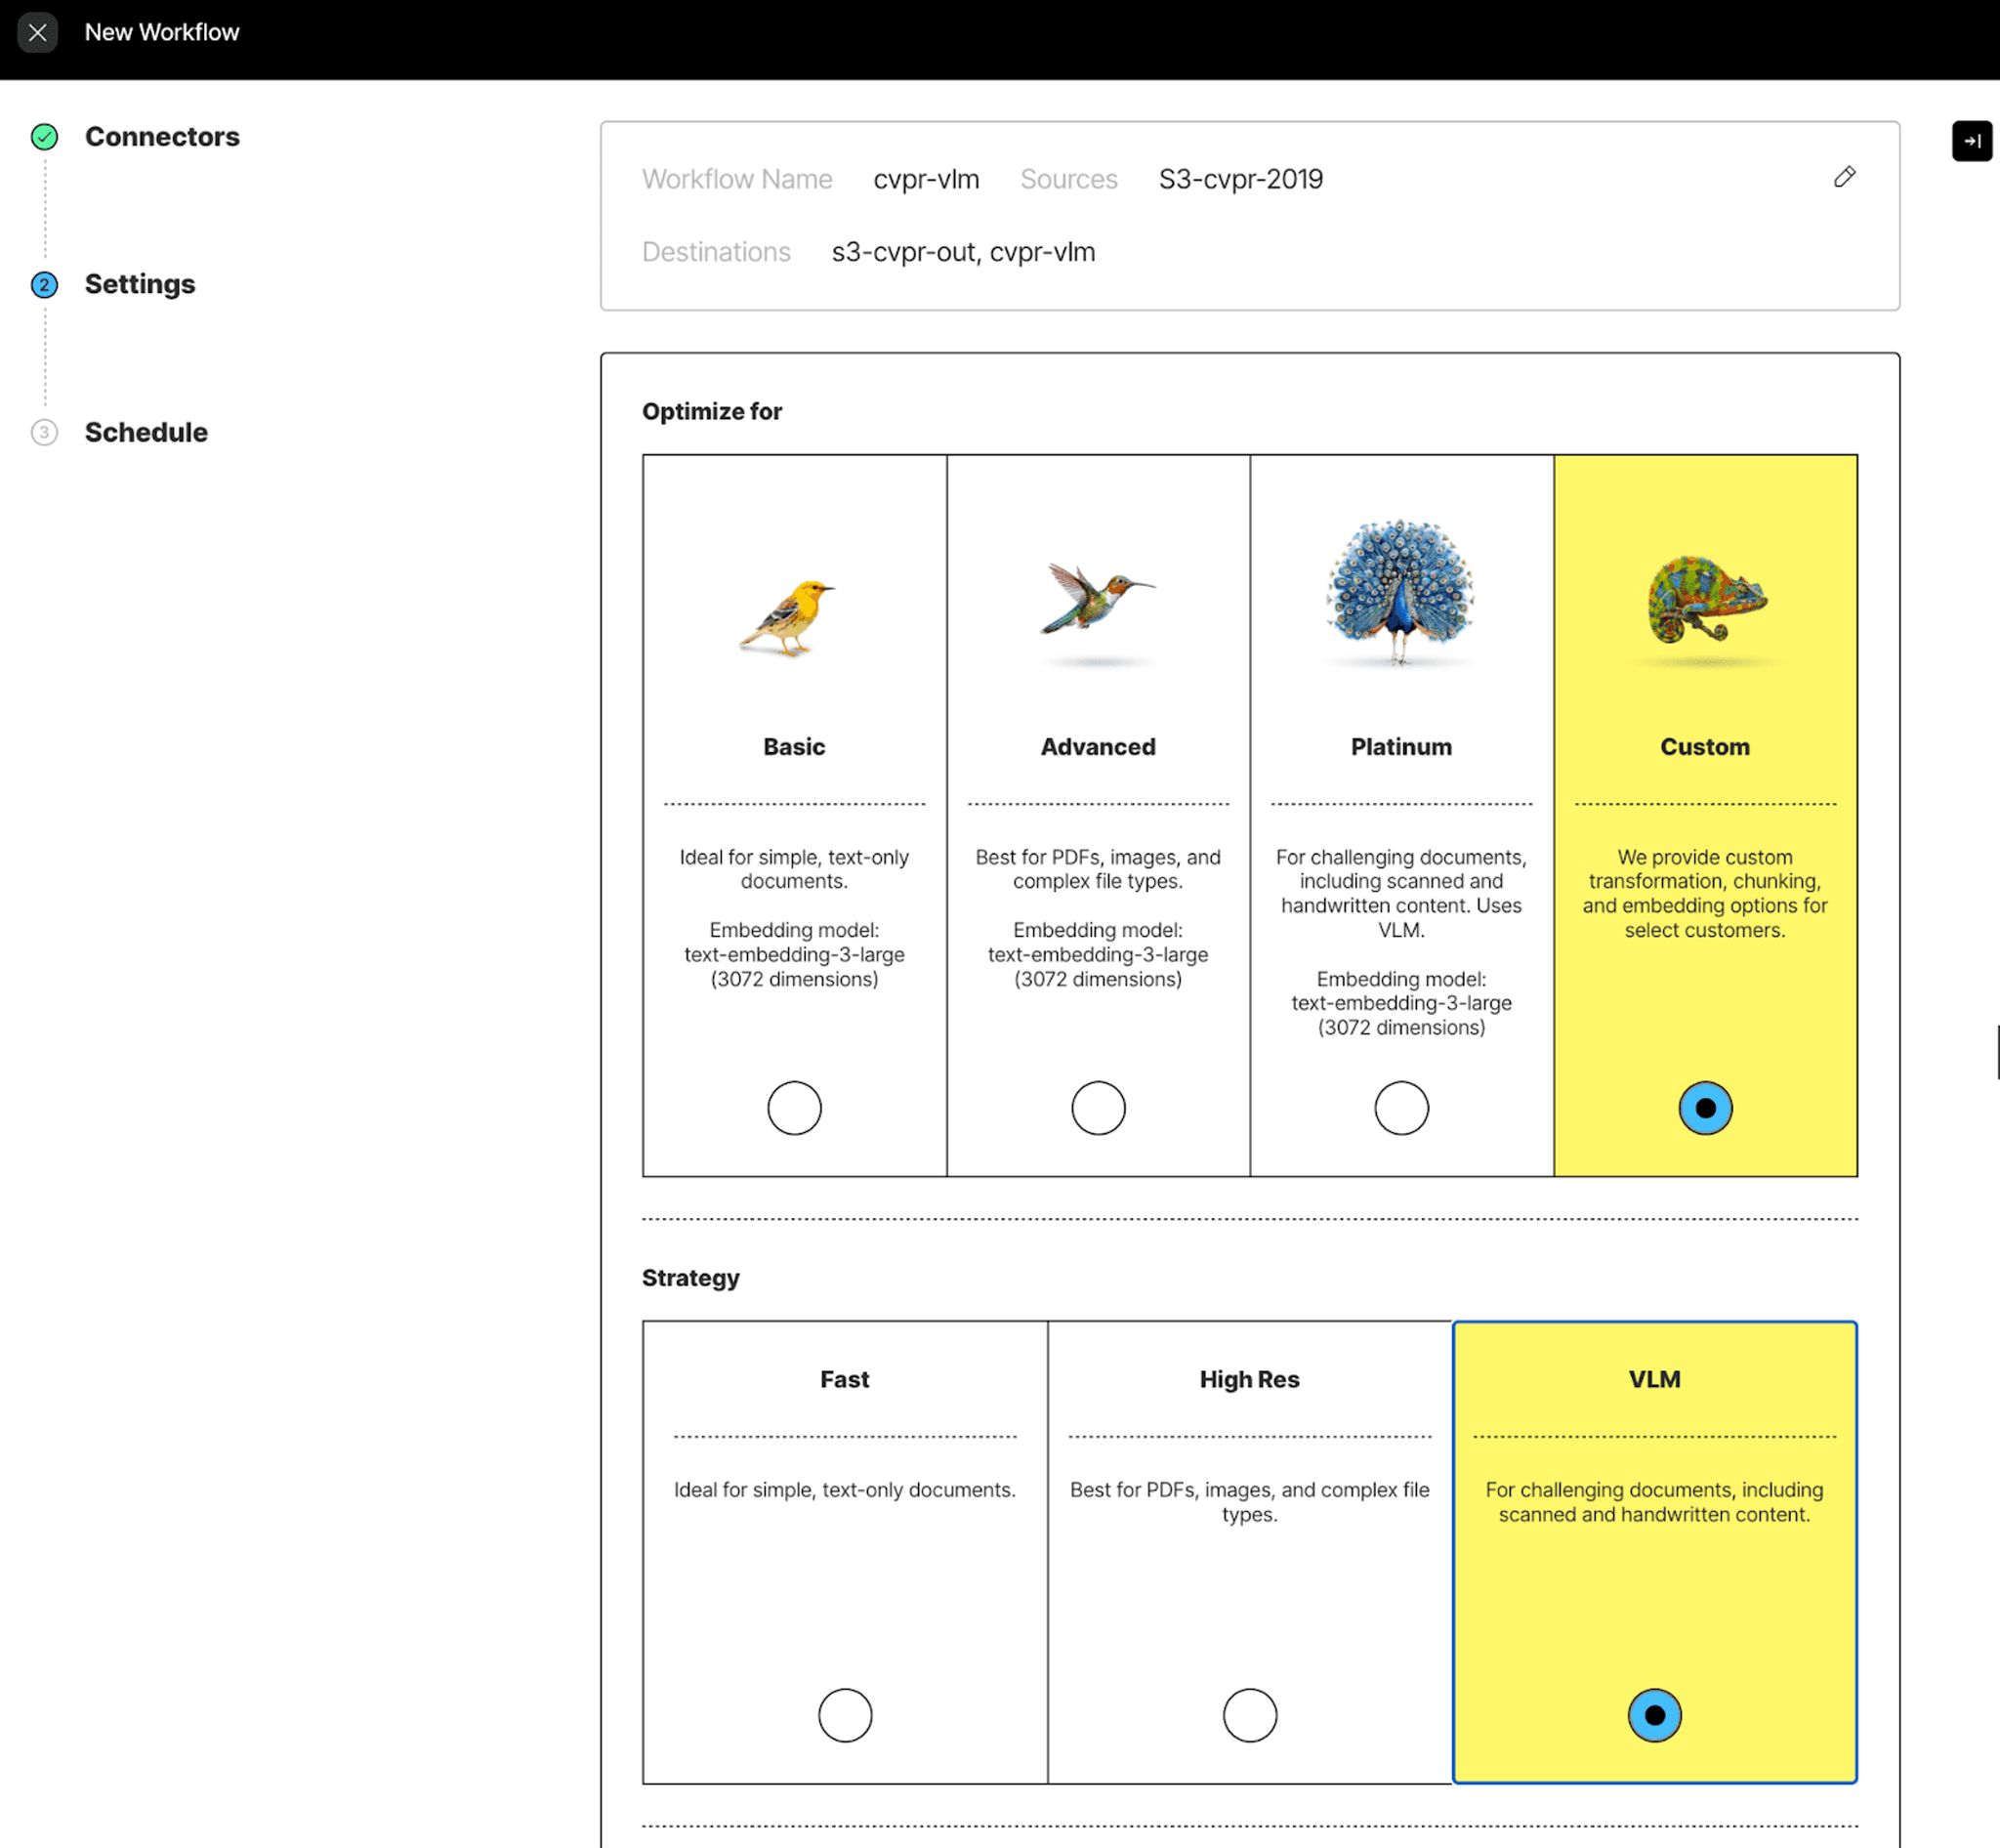Viewport: 2000px width, 1848px height.
Task: Click the Destinations label
Action: tap(716, 252)
